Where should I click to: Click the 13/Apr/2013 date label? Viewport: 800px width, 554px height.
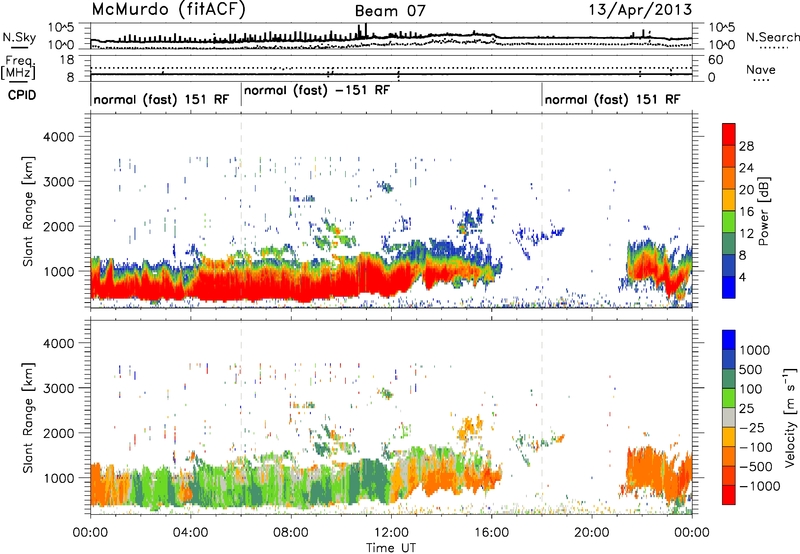641,10
